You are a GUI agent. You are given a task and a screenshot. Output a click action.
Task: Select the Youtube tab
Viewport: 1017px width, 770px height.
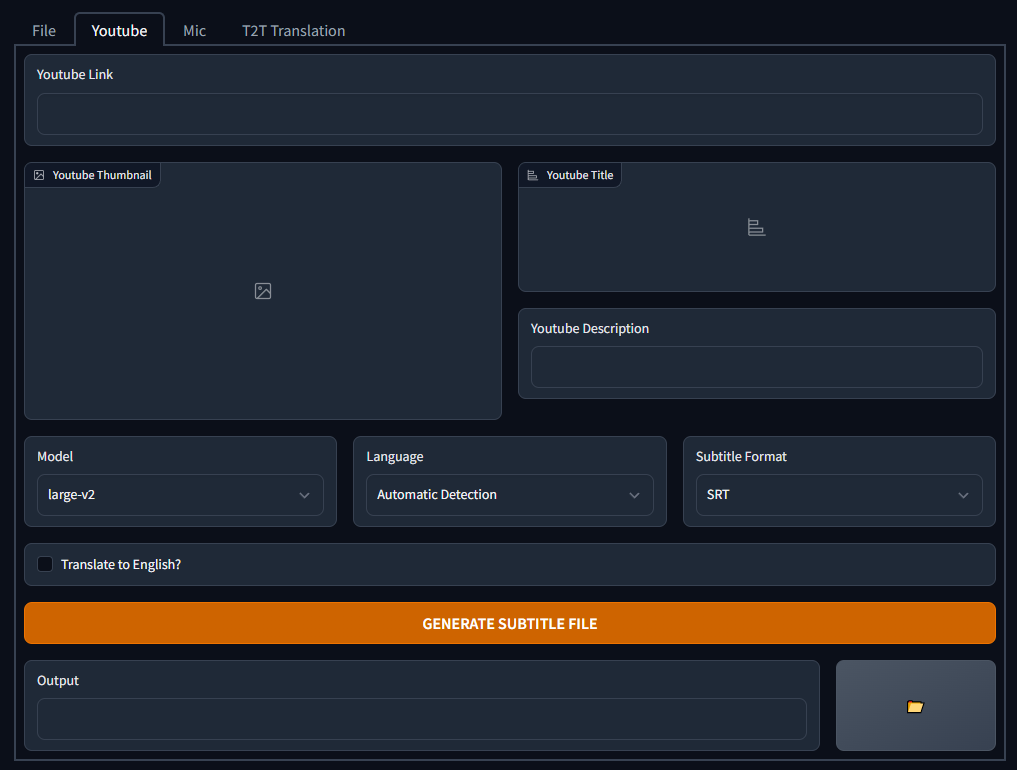click(119, 30)
